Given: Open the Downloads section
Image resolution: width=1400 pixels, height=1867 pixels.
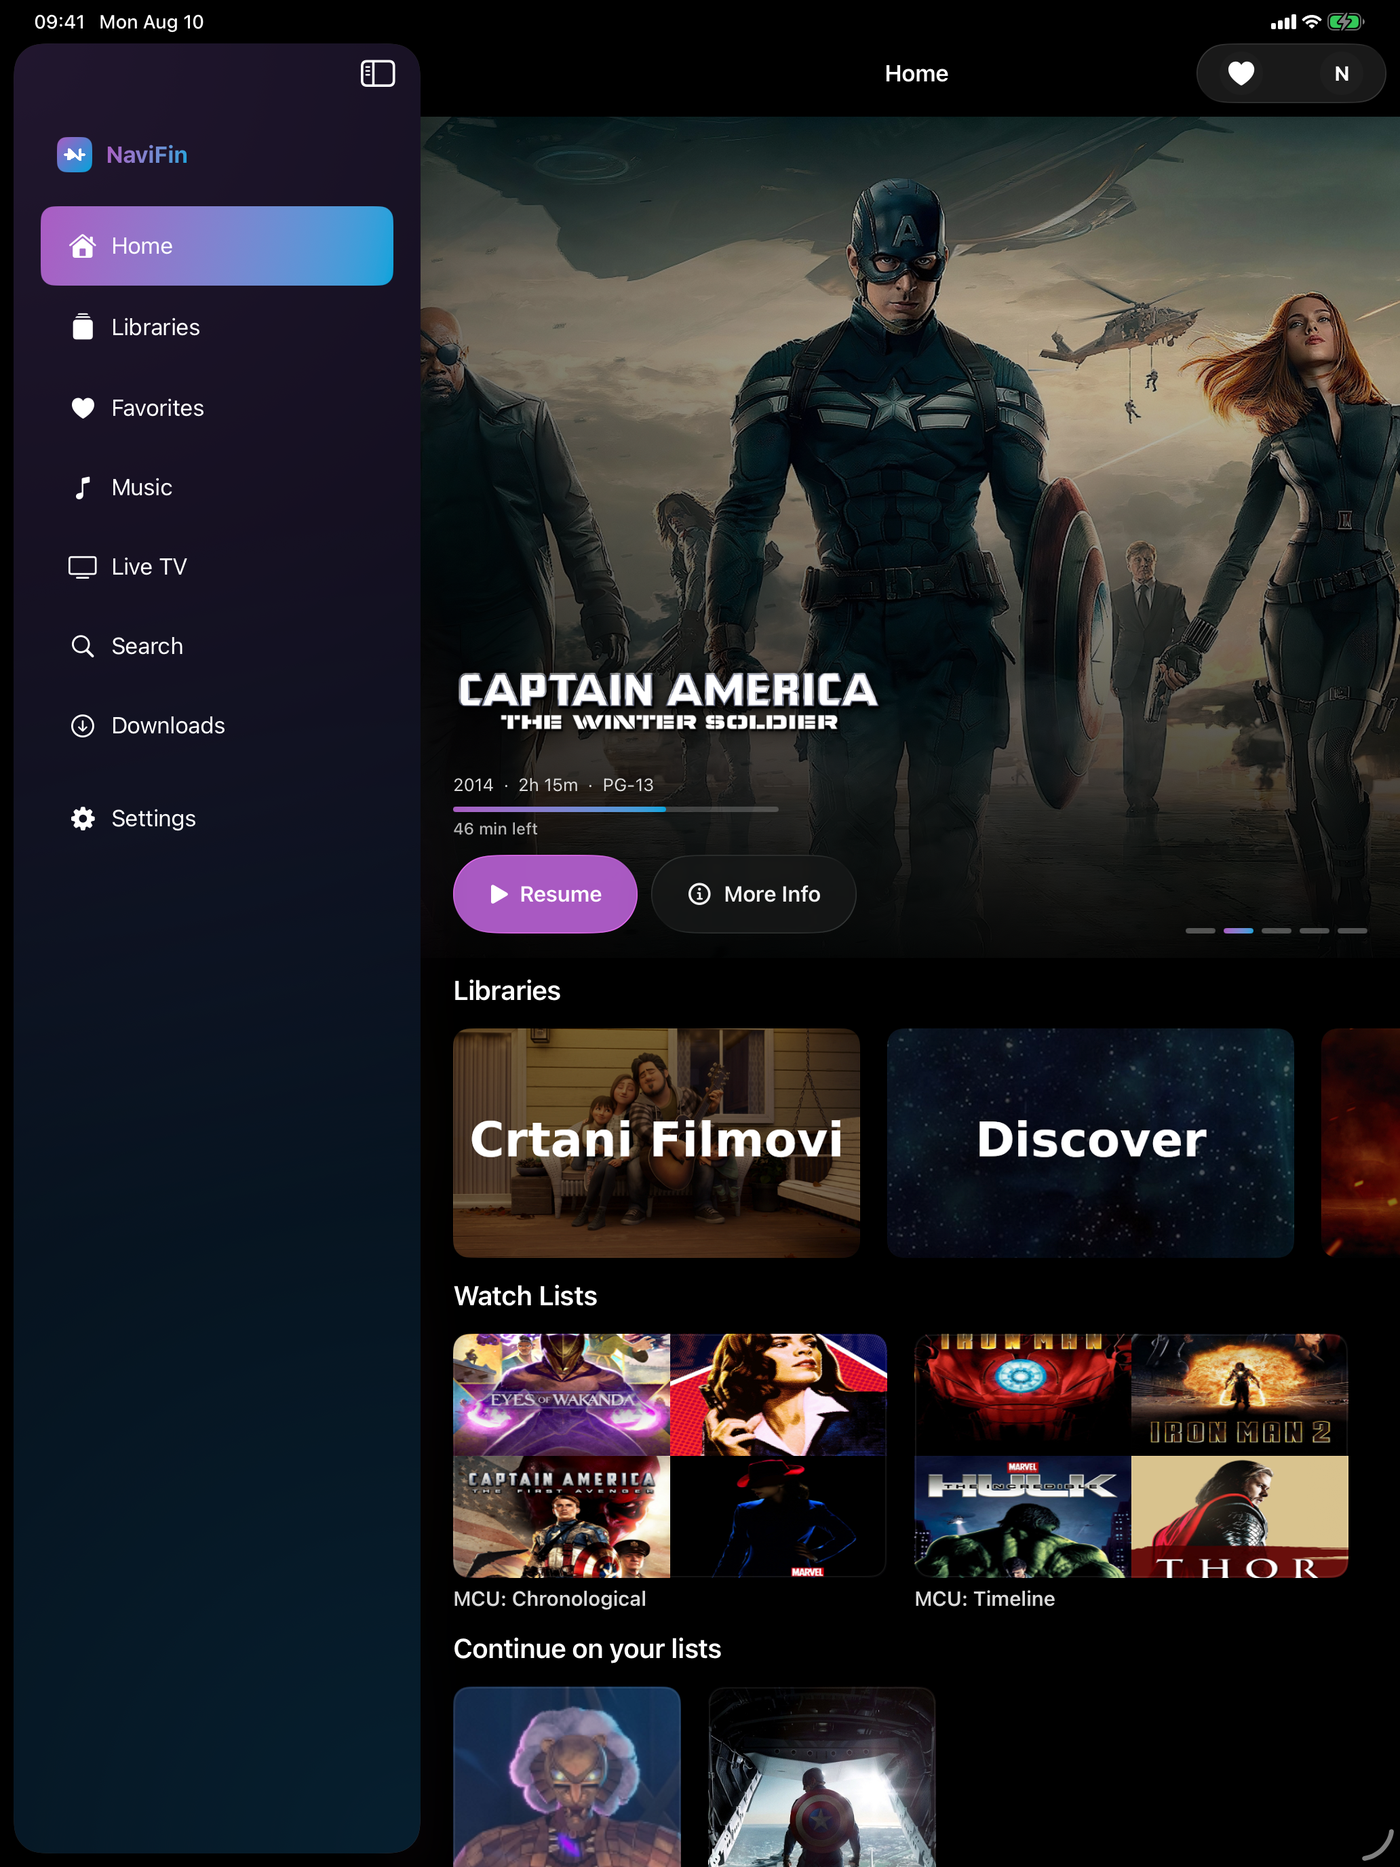Looking at the screenshot, I should point(217,726).
